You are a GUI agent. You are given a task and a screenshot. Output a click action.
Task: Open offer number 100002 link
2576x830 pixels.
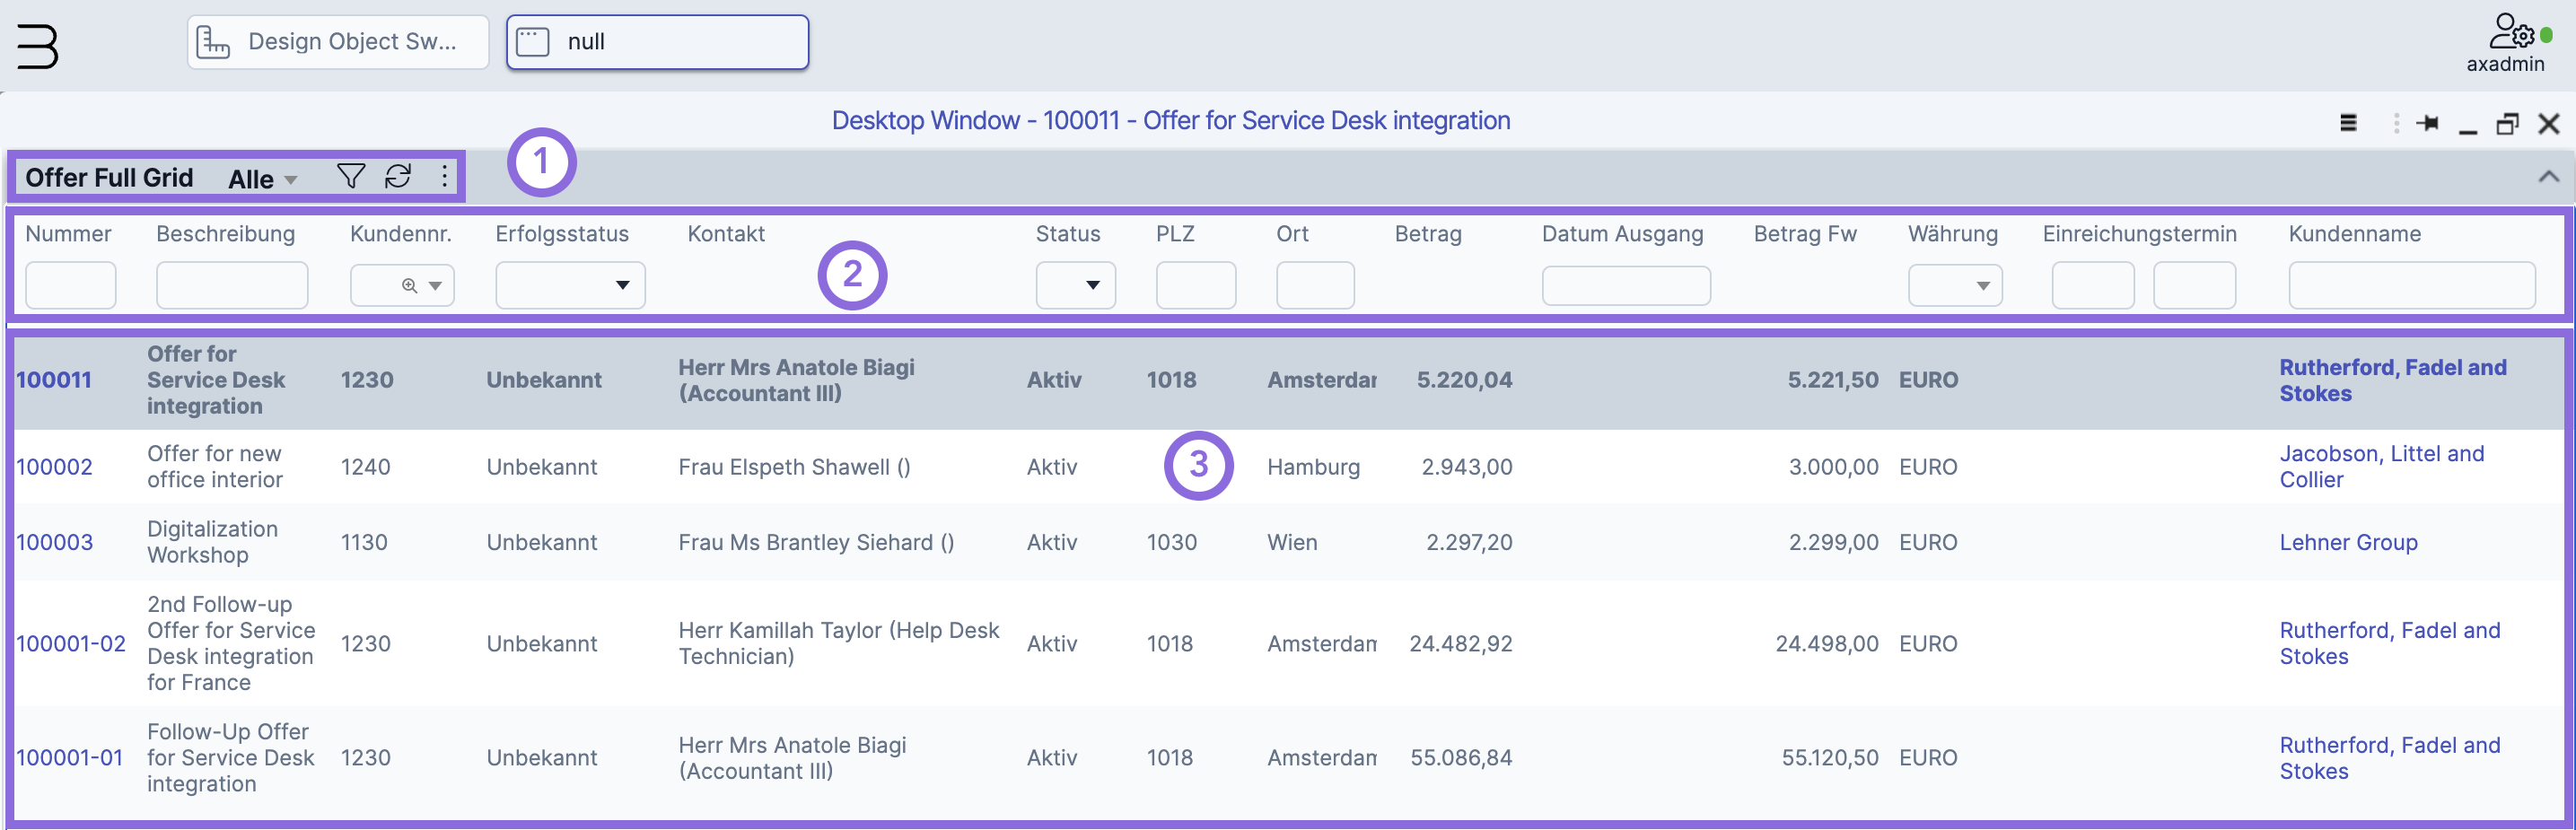tap(54, 467)
